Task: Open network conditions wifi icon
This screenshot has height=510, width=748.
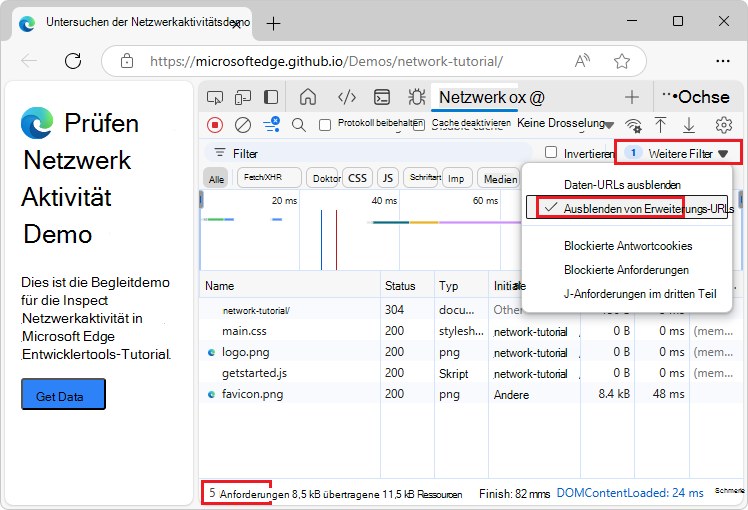Action: [x=634, y=125]
